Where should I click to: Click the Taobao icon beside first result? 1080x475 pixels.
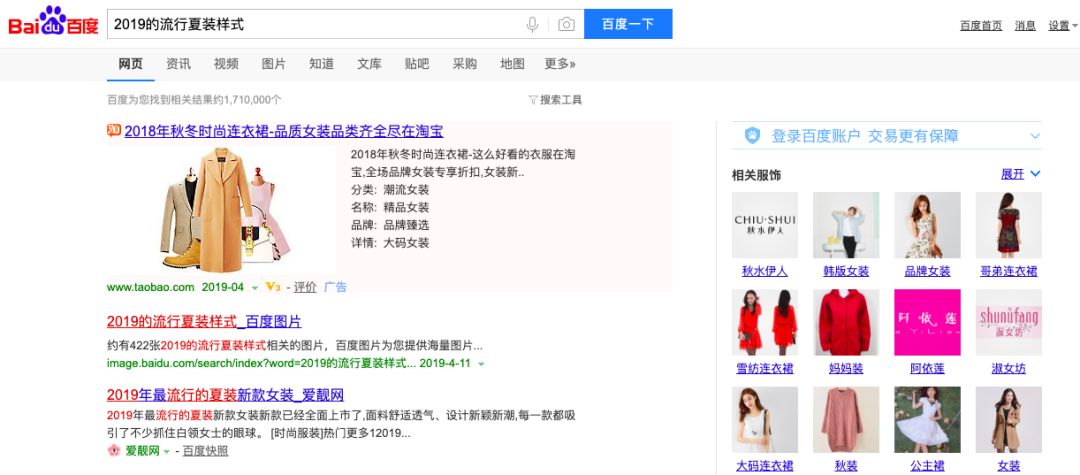[x=114, y=130]
